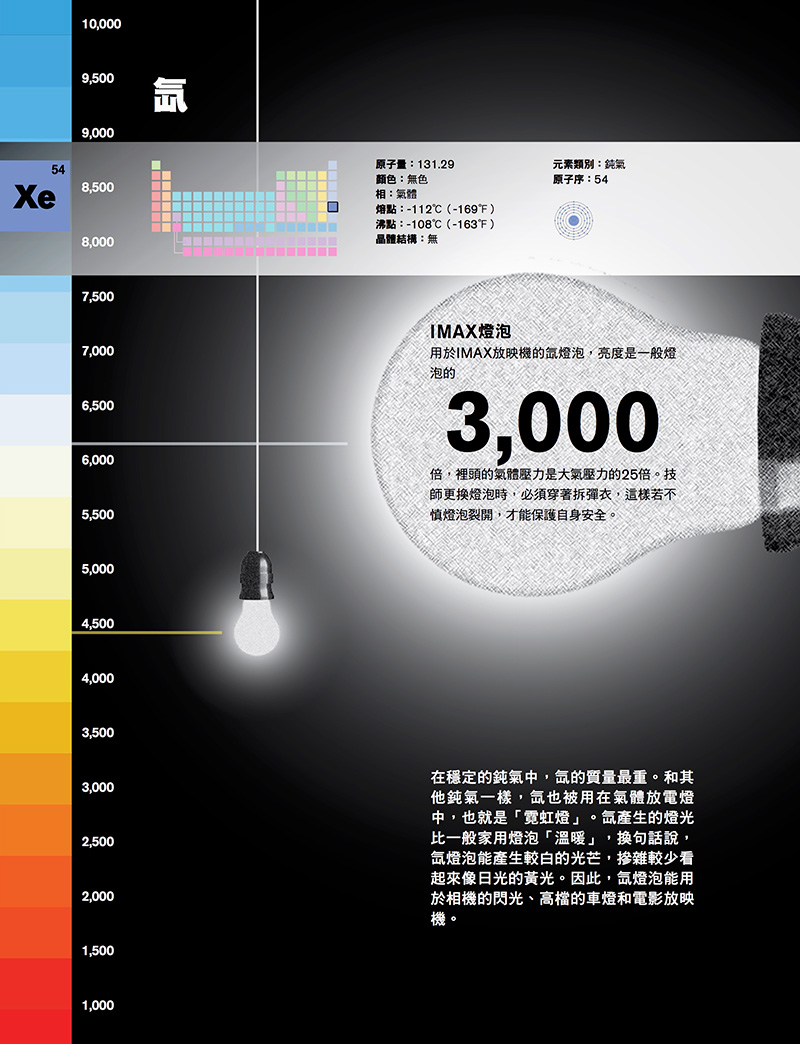Open the mini periodic table thumbnail
This screenshot has height=1044, width=800.
tap(245, 208)
